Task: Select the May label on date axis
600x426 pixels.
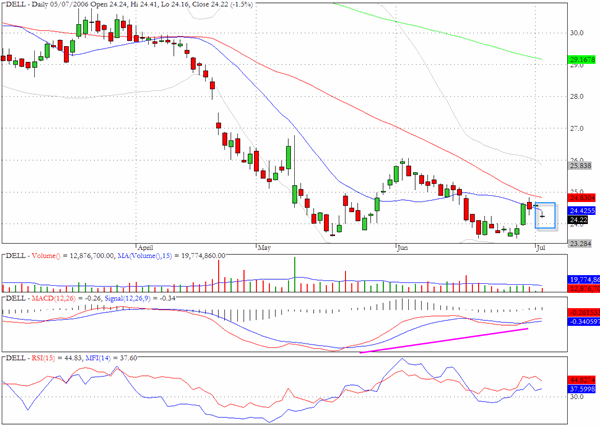Action: pos(264,248)
